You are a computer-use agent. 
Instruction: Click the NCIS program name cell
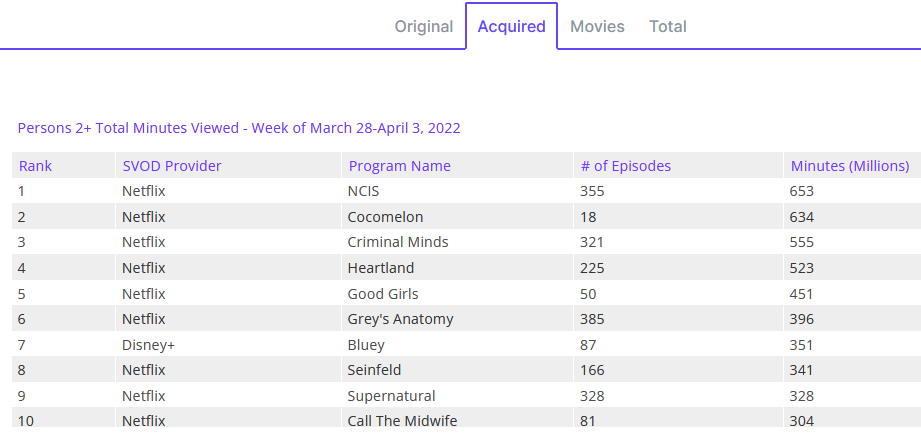pyautogui.click(x=364, y=190)
